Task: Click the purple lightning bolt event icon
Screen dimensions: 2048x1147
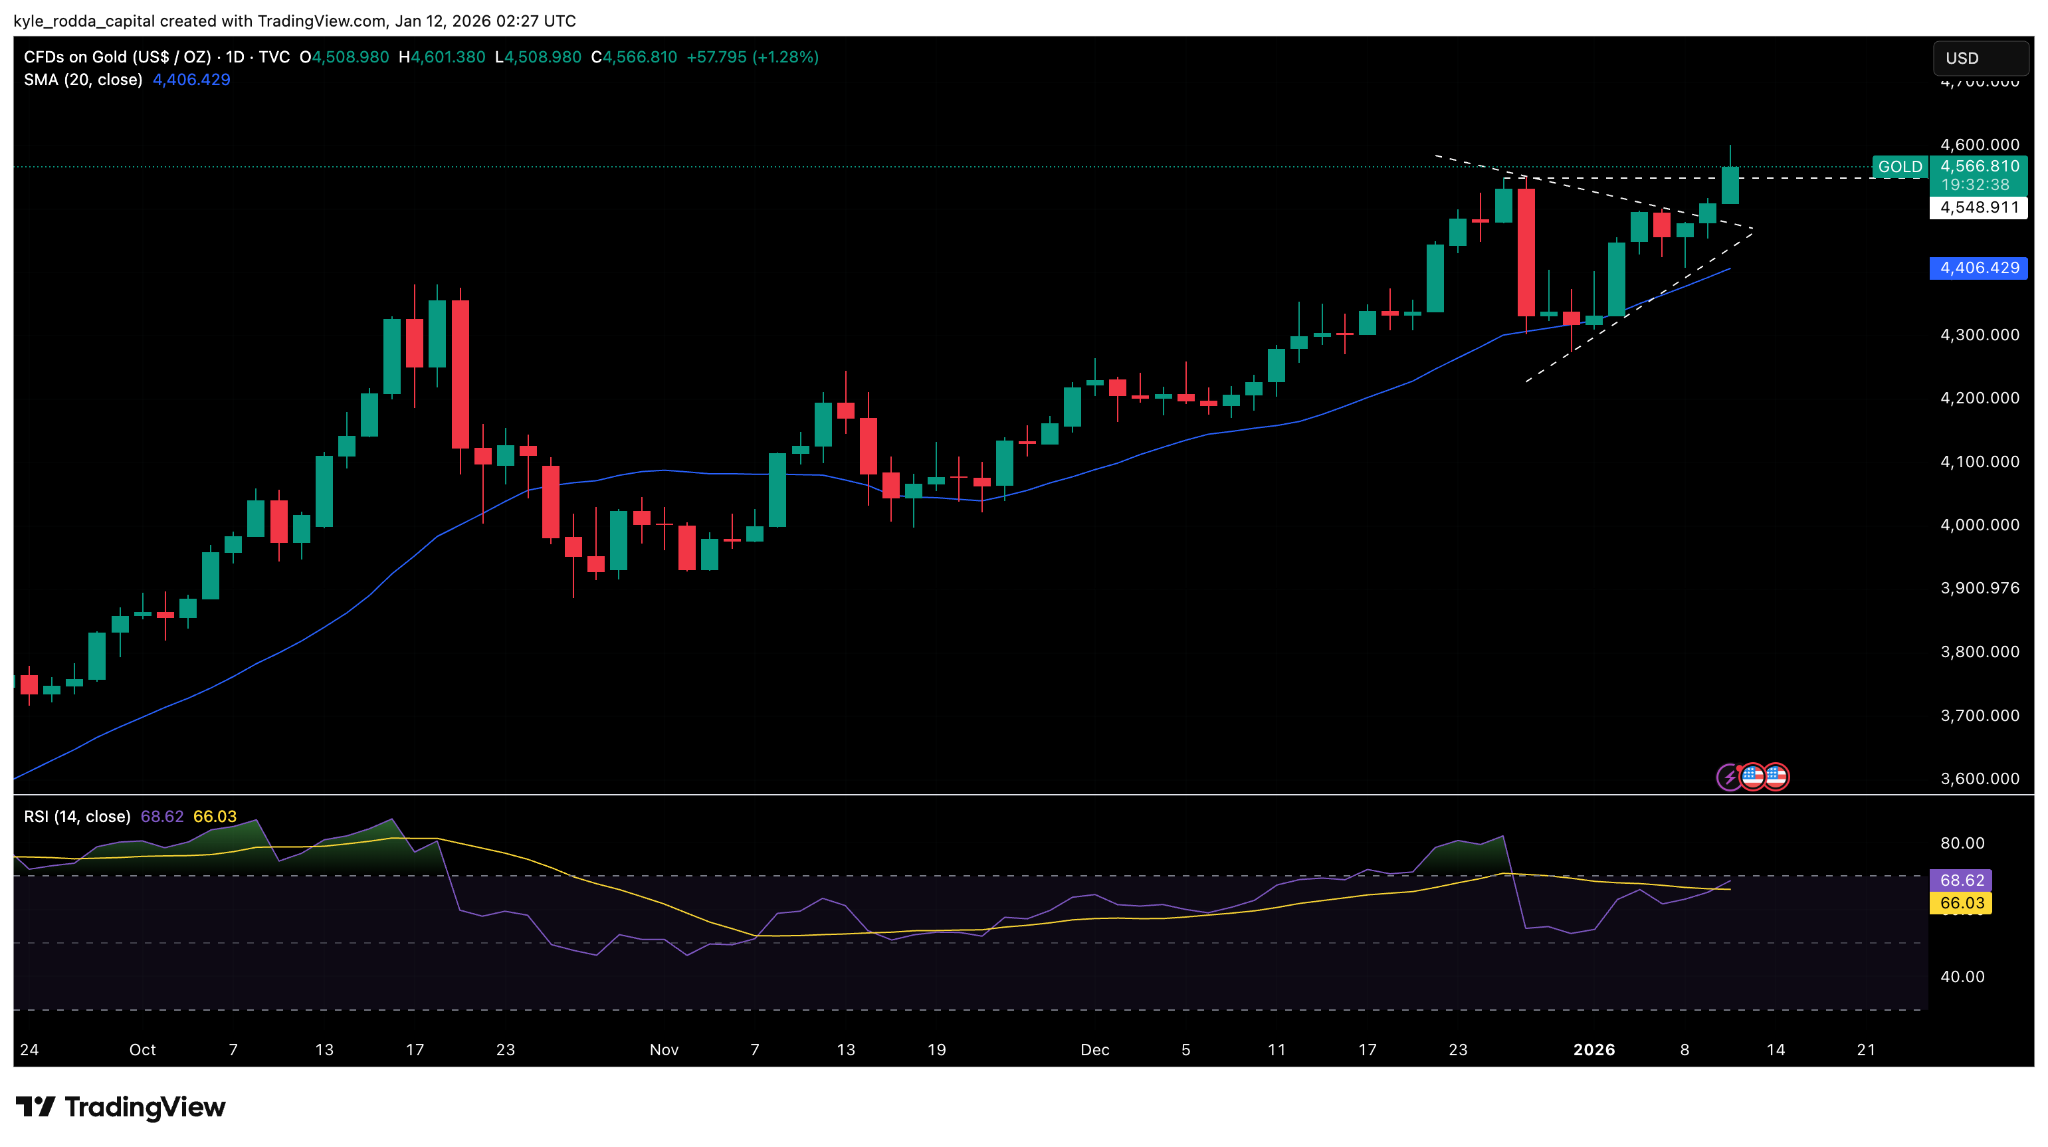Action: [1729, 777]
